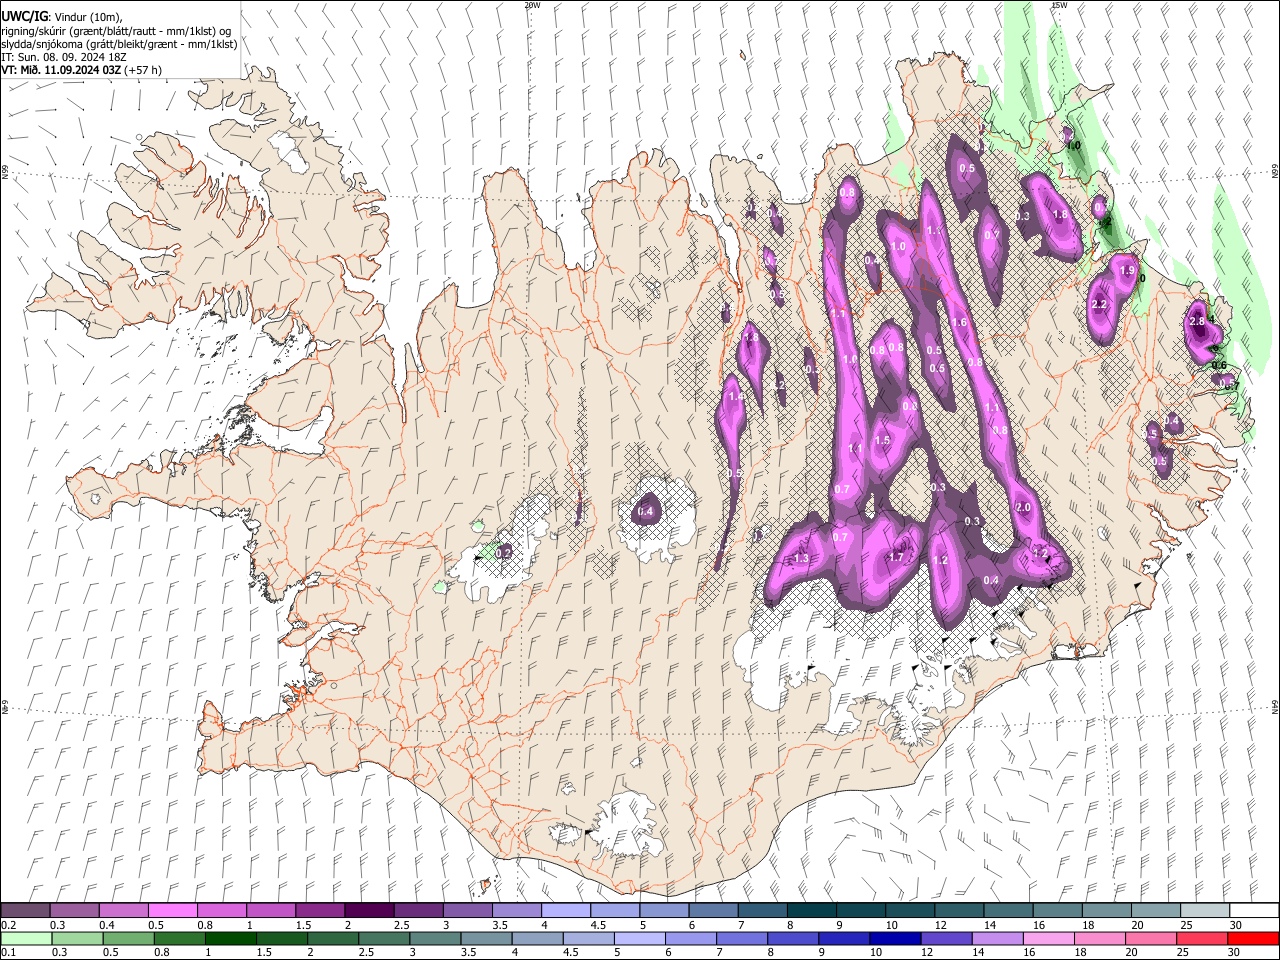Click the valid time "VT: Mið. 11.09.2024 03Z (+57 h)"
Screen dimensions: 1280x960
pyautogui.click(x=82, y=70)
